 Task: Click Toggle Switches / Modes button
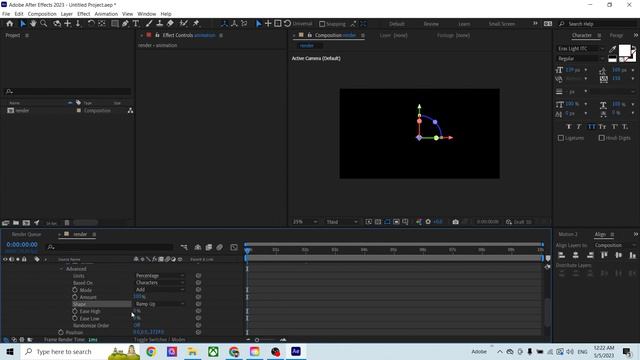coord(159,340)
